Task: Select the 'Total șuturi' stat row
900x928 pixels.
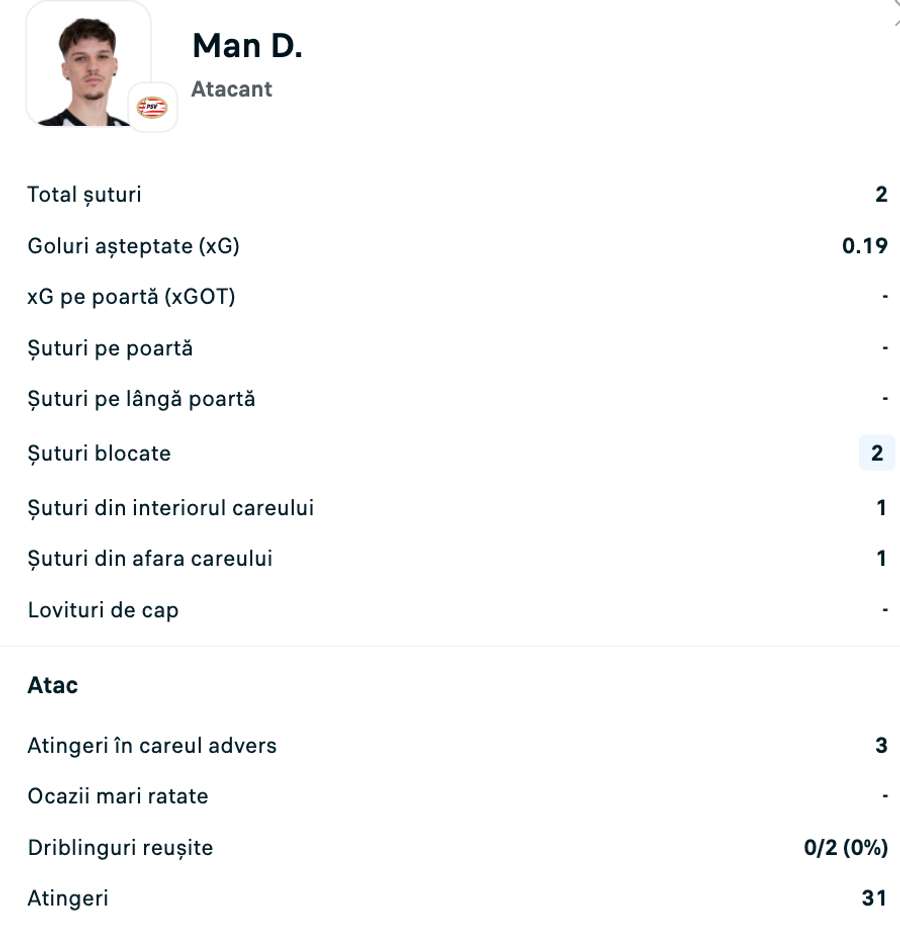Action: tap(450, 194)
